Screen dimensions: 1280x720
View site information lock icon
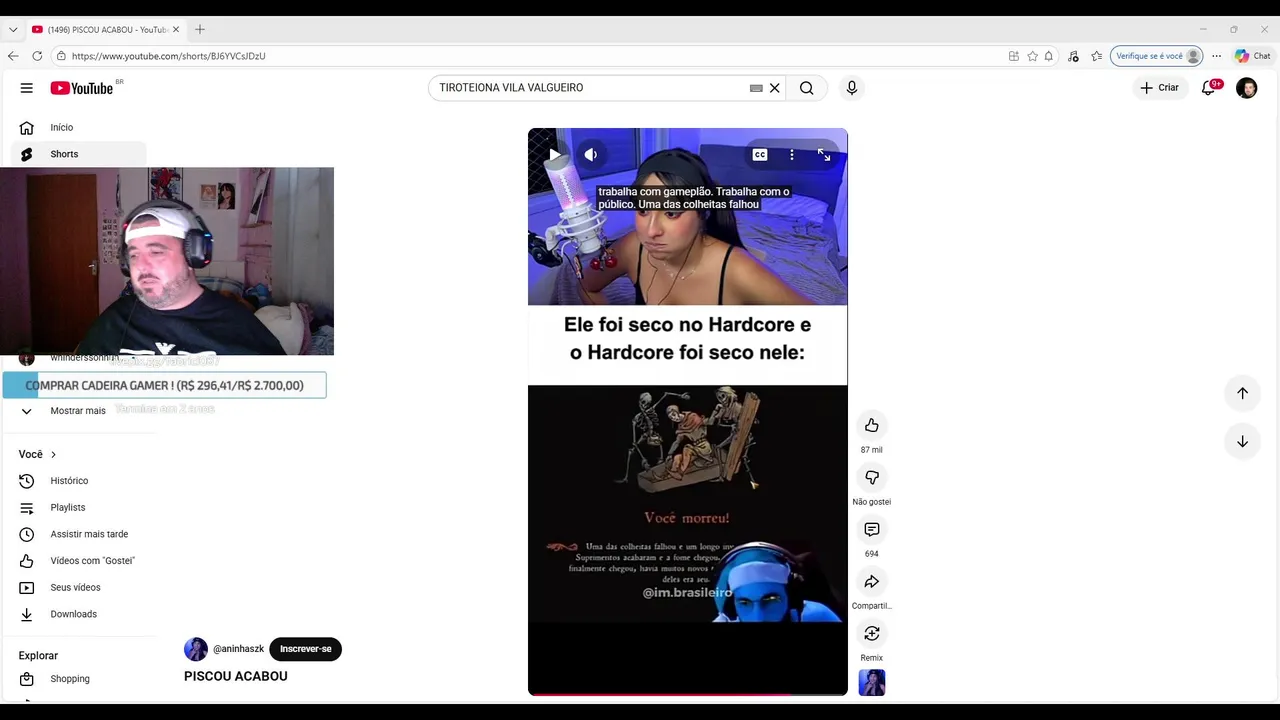coord(61,56)
